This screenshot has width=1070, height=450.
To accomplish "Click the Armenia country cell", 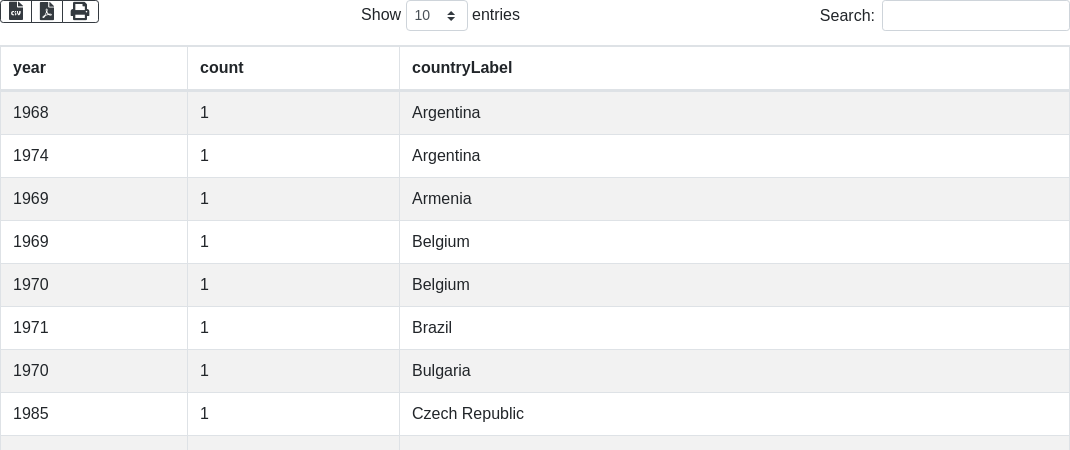I will pyautogui.click(x=442, y=199).
